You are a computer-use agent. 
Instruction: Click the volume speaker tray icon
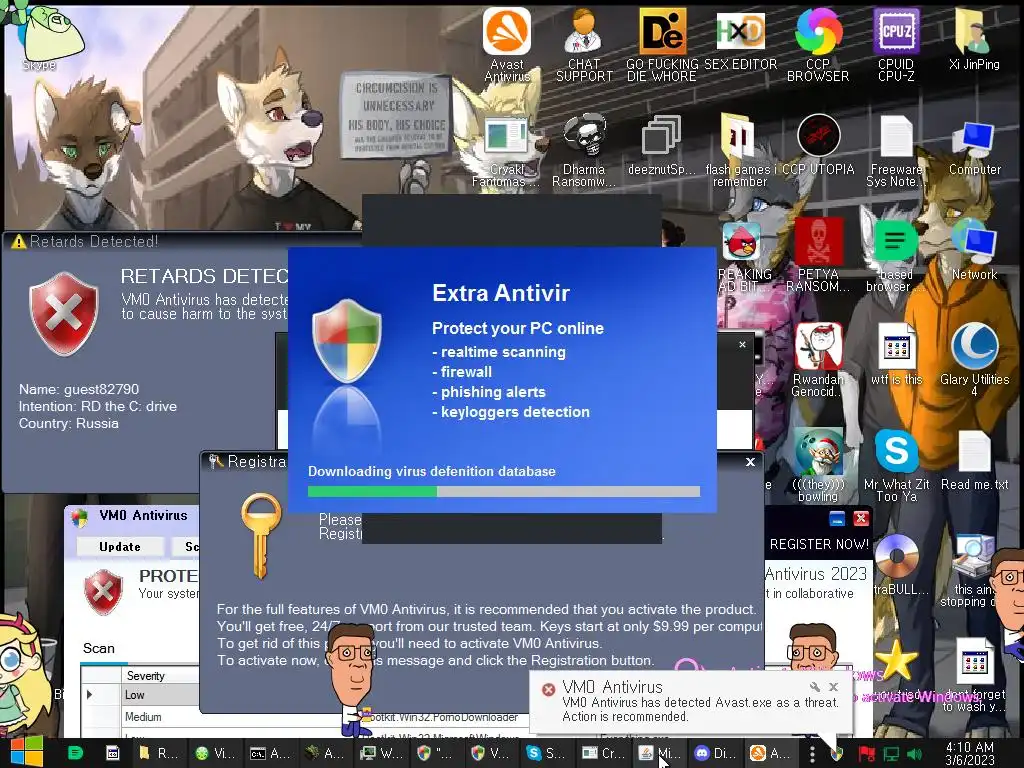(x=914, y=754)
